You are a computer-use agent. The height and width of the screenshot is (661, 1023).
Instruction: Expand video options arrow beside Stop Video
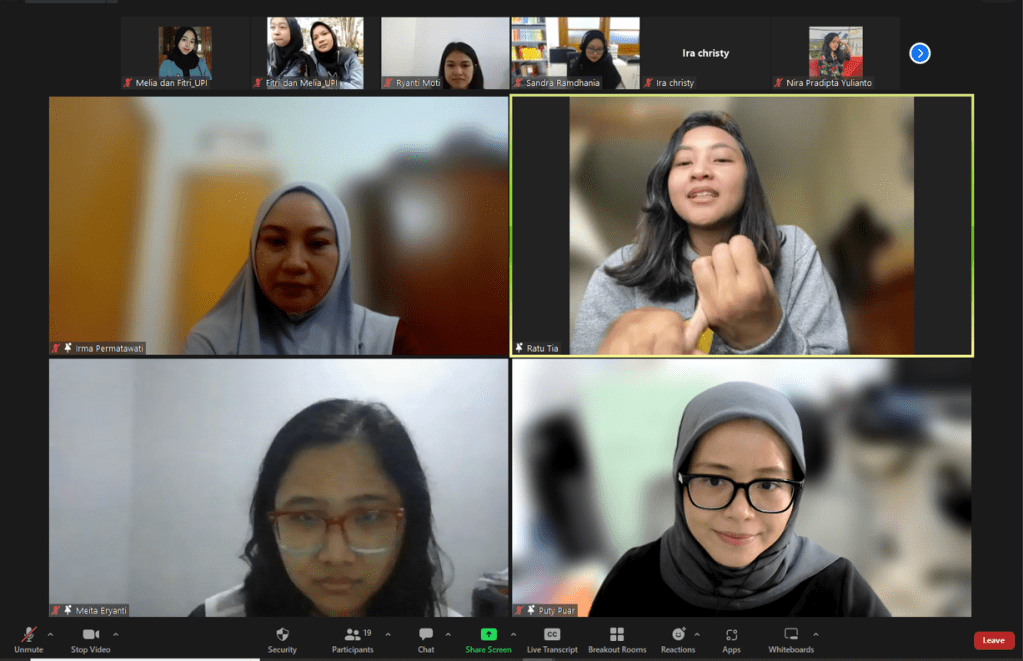coord(116,634)
